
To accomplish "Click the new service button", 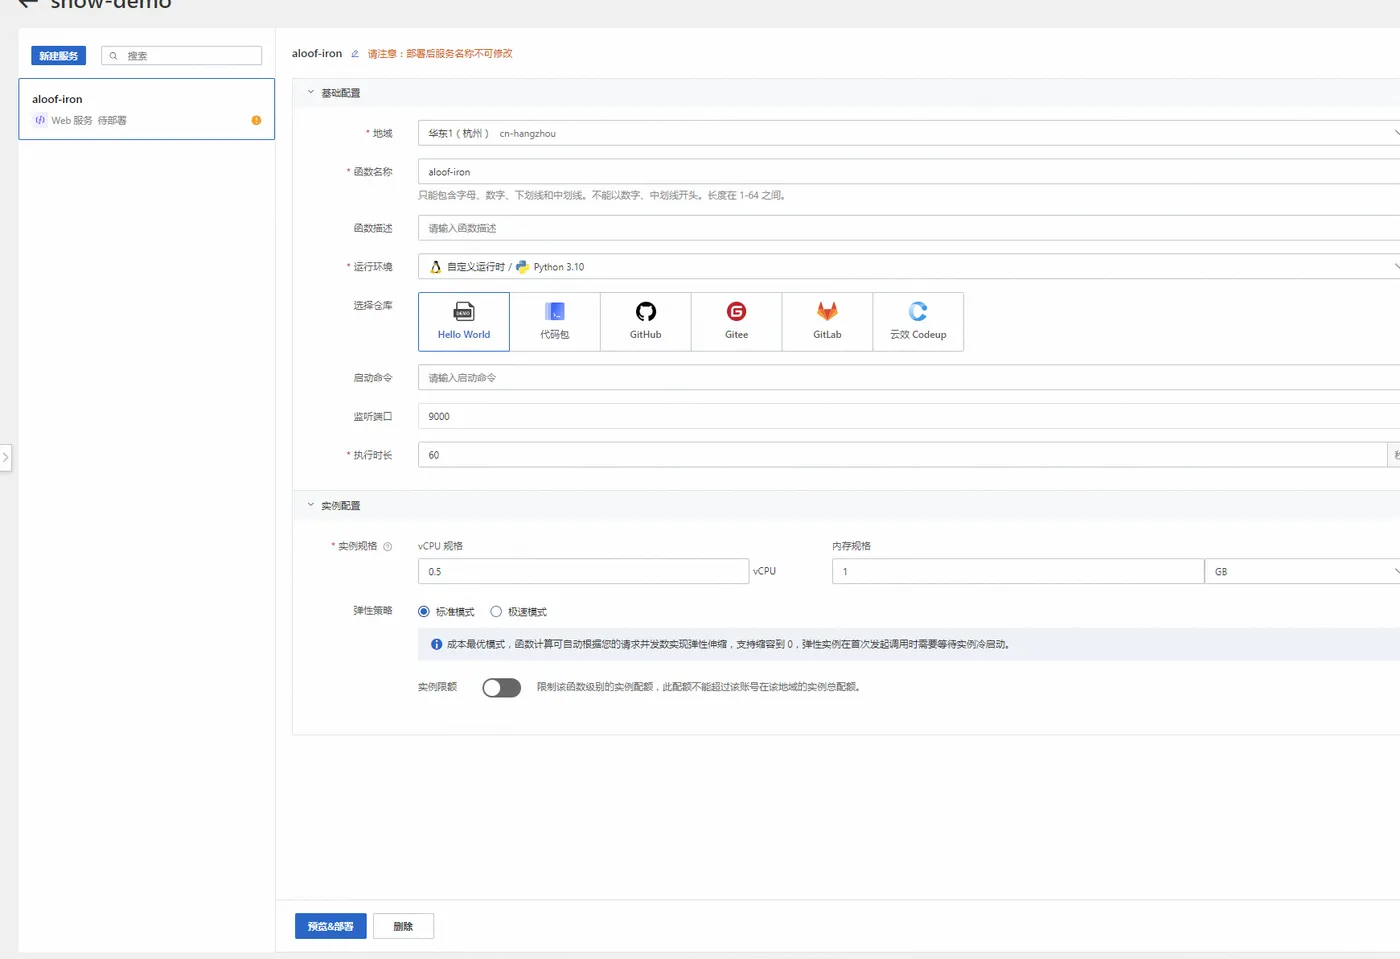I will pos(59,56).
